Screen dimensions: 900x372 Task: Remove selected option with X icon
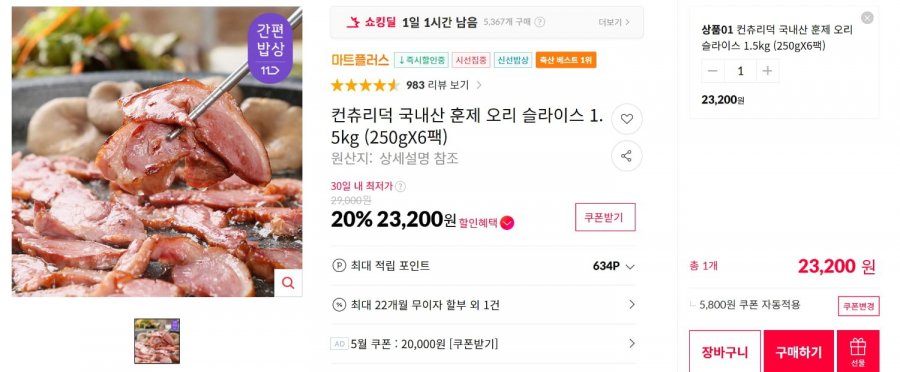pyautogui.click(x=867, y=18)
